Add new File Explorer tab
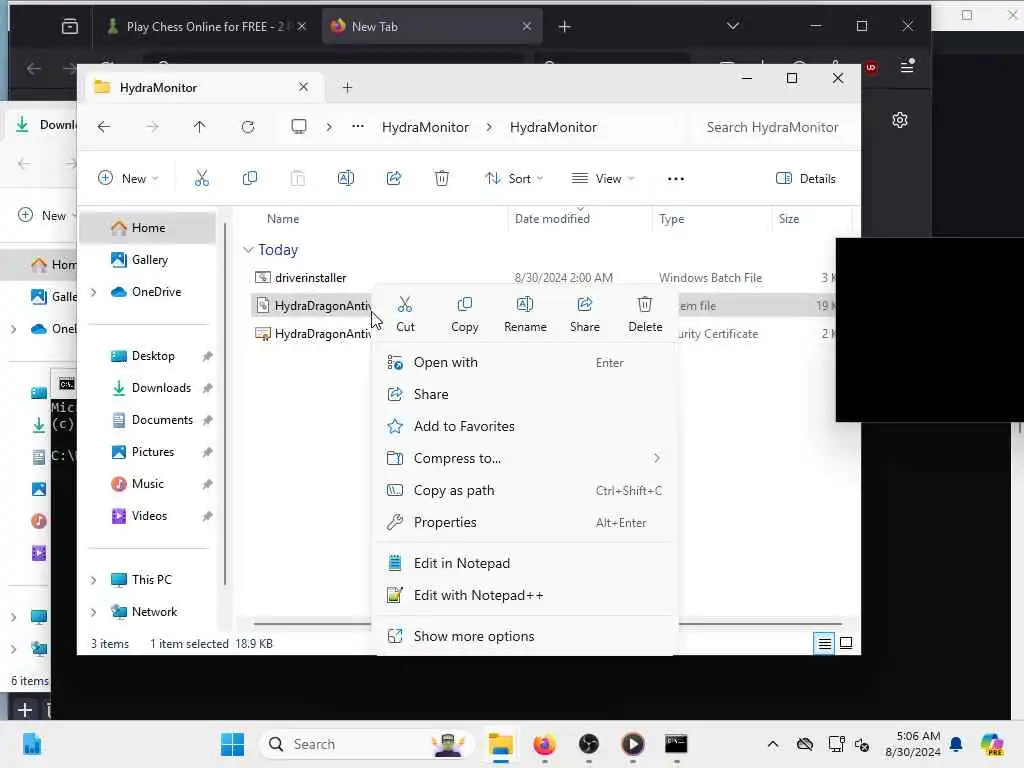Image resolution: width=1024 pixels, height=768 pixels. (347, 87)
